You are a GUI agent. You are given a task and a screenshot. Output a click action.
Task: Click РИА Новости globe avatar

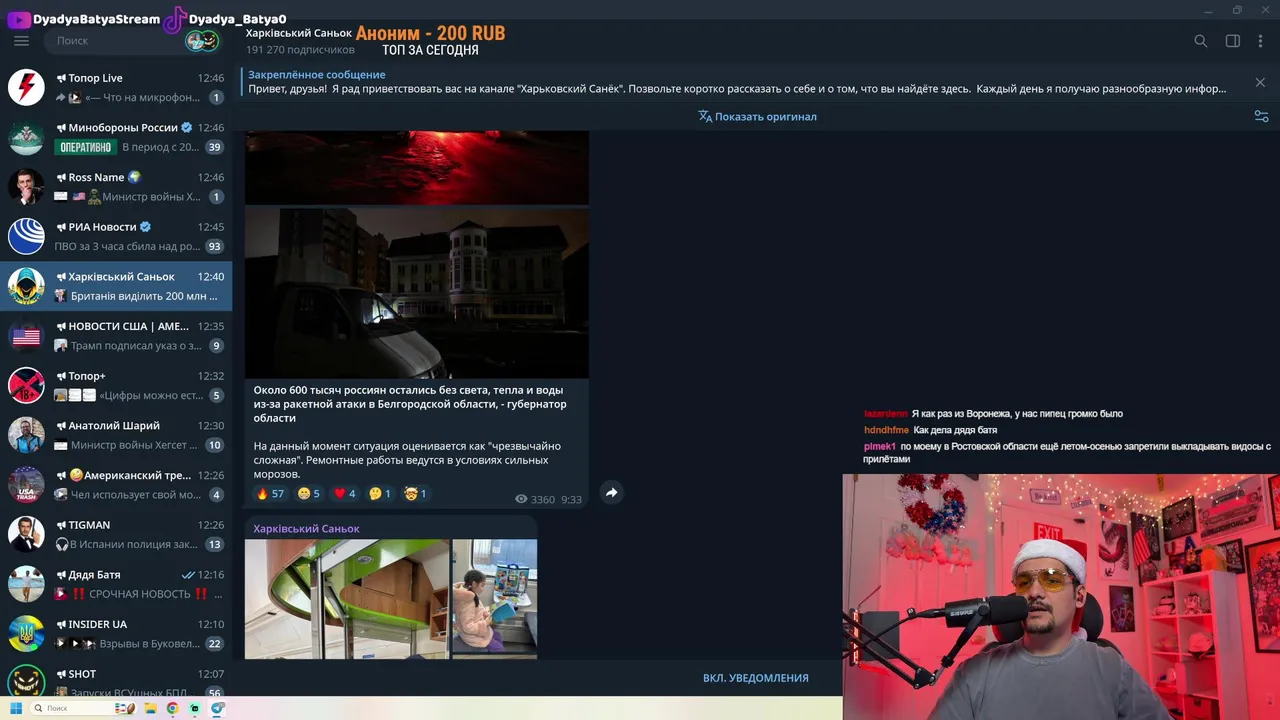[x=26, y=236]
